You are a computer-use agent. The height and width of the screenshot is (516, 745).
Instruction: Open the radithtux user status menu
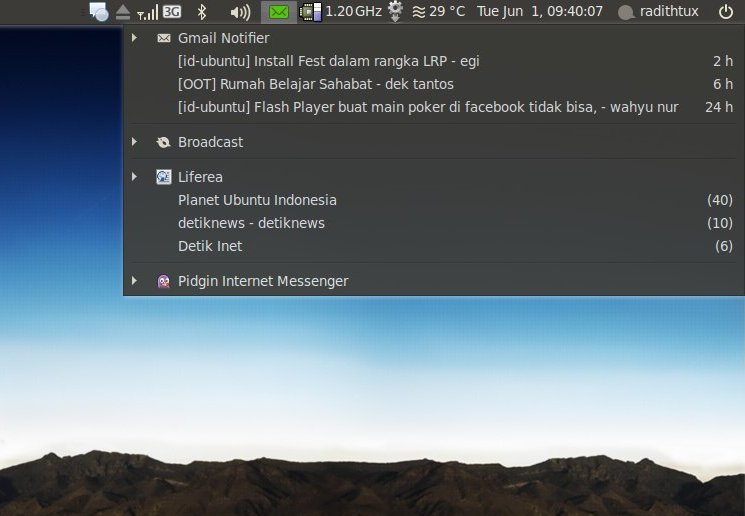(659, 12)
